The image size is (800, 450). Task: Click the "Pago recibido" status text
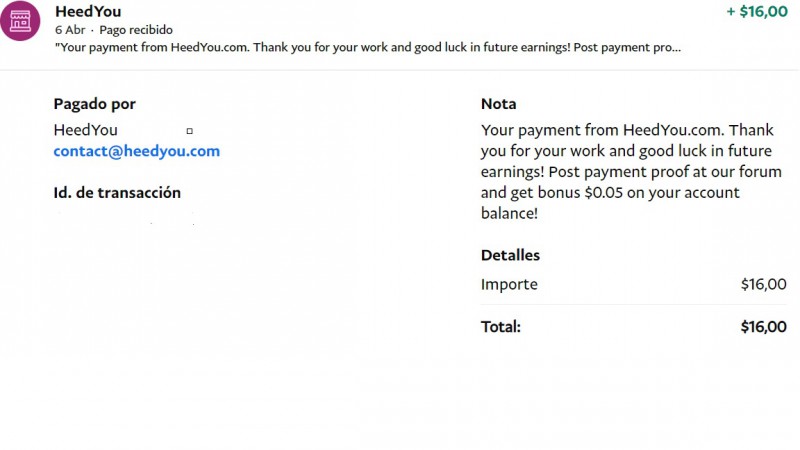tap(136, 30)
